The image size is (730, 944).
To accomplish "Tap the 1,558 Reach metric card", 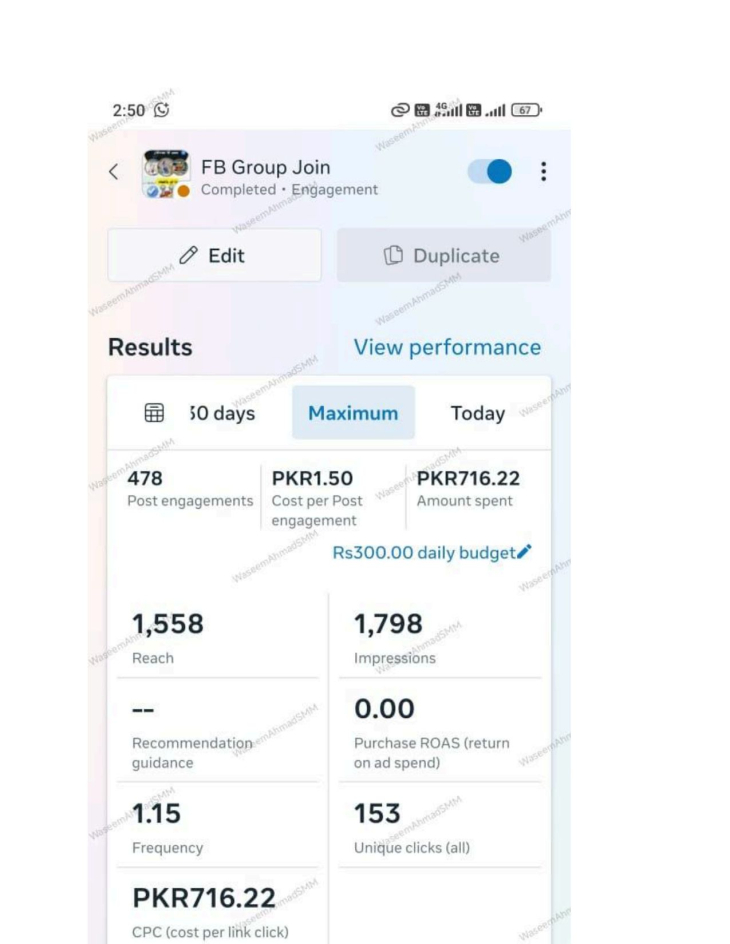I will (x=218, y=638).
